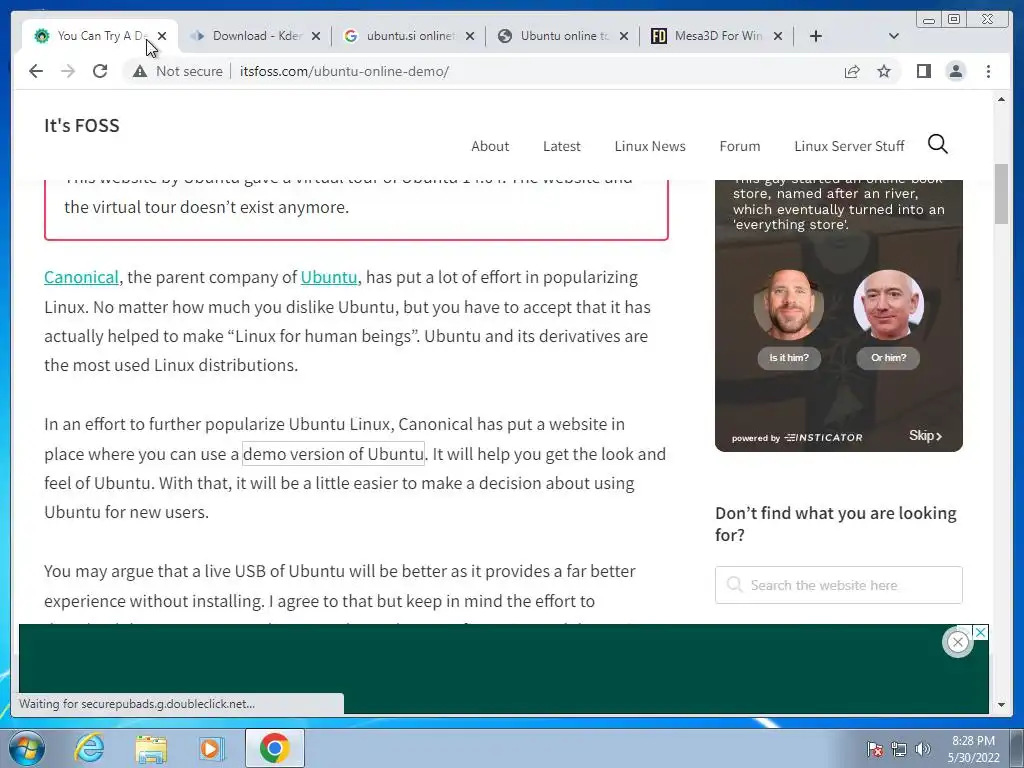
Task: Click the left man's photo in quiz
Action: coord(789,305)
